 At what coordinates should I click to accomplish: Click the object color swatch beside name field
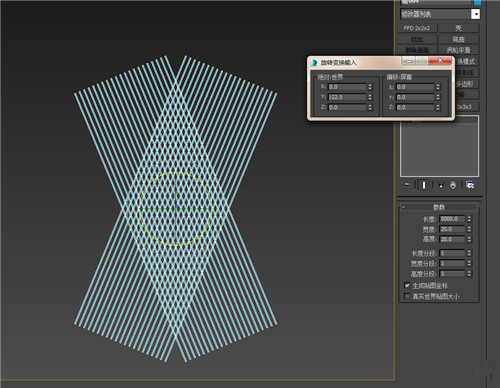coord(478,2)
